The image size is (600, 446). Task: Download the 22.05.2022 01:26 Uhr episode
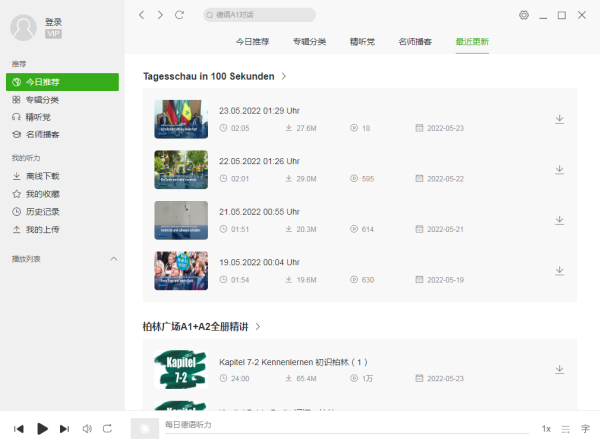pyautogui.click(x=559, y=170)
